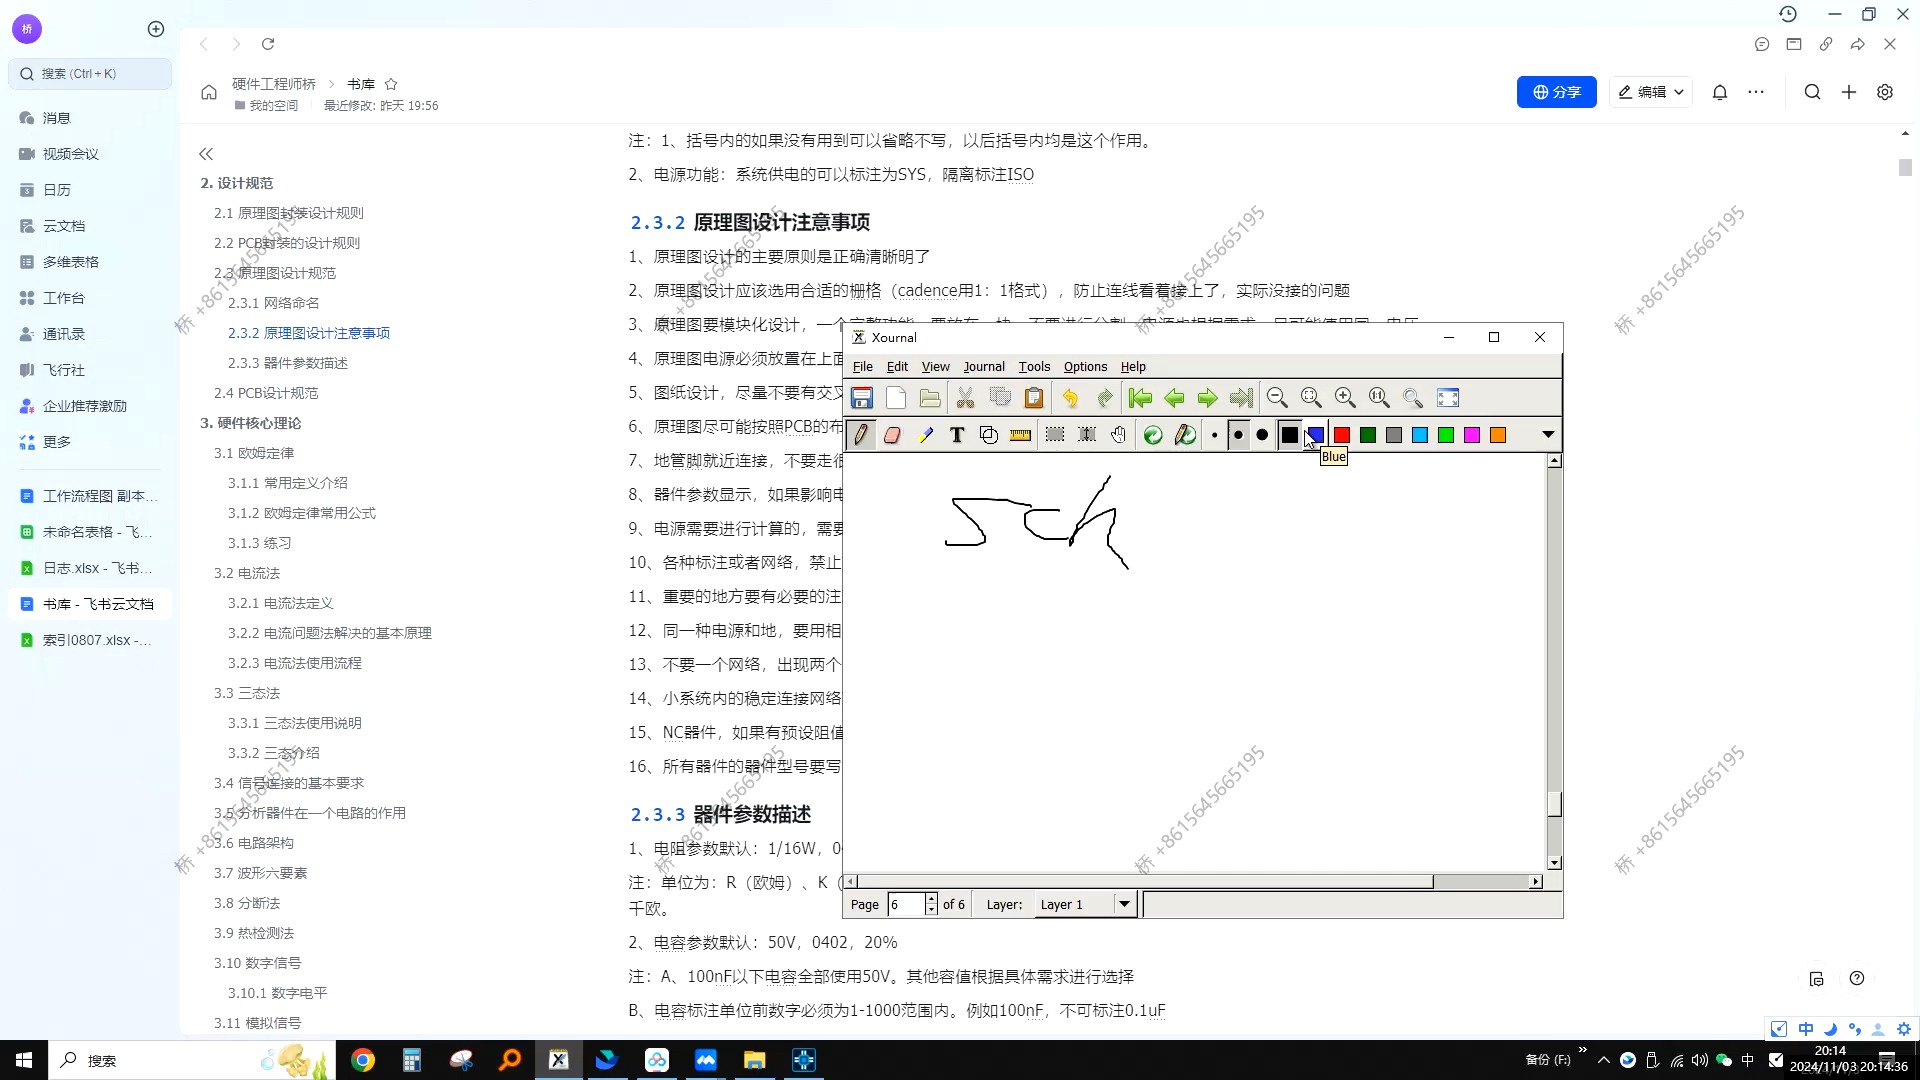The width and height of the screenshot is (1920, 1080).
Task: Zoom in on the Xournal page
Action: (1345, 398)
